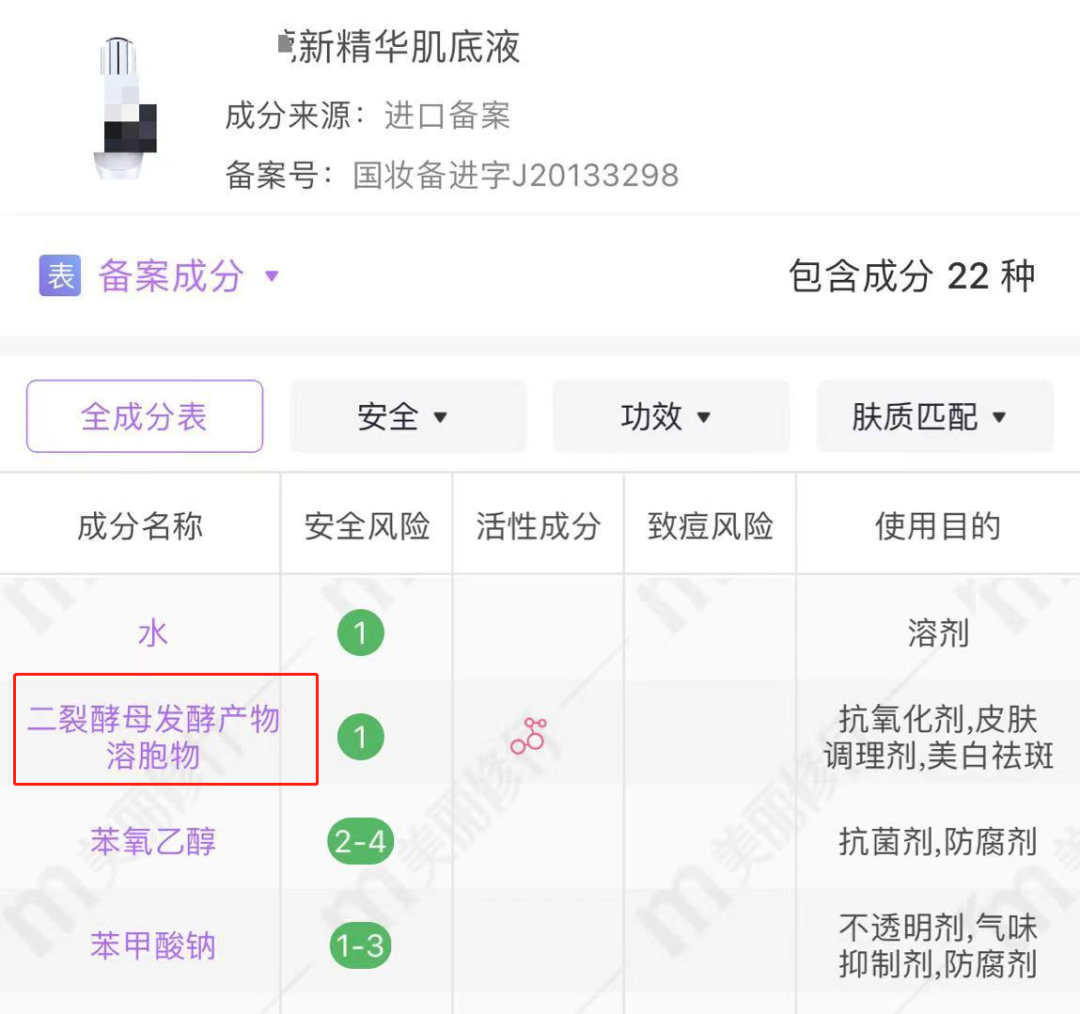Open the 二裂酵母发酵产物溶胞物 ingredient link
Image resolution: width=1080 pixels, height=1014 pixels.
153,737
